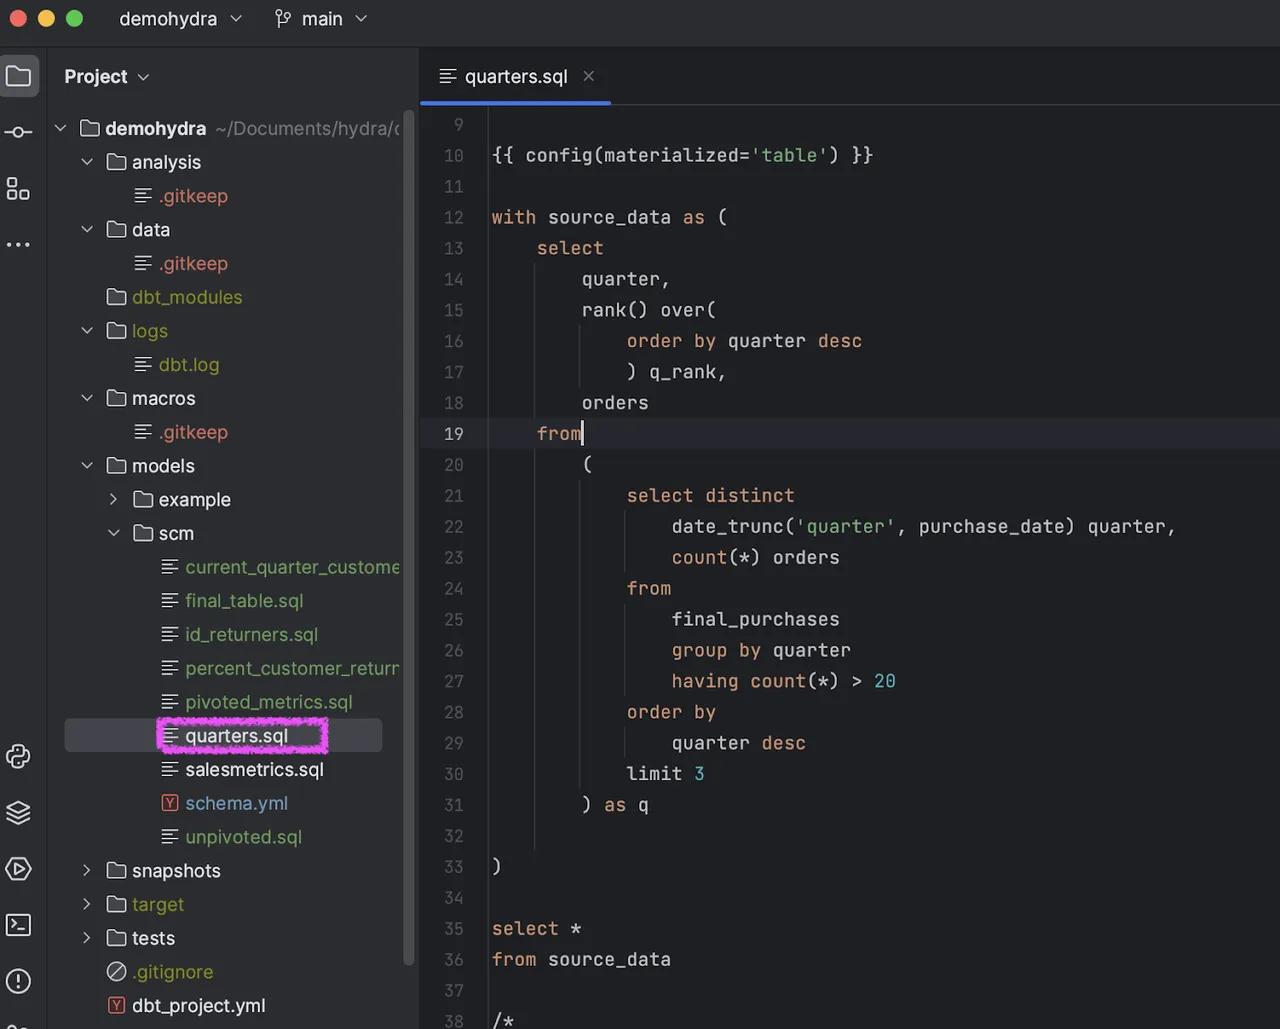Click 'with source_data as (' text
This screenshot has height=1029, width=1280.
(609, 217)
